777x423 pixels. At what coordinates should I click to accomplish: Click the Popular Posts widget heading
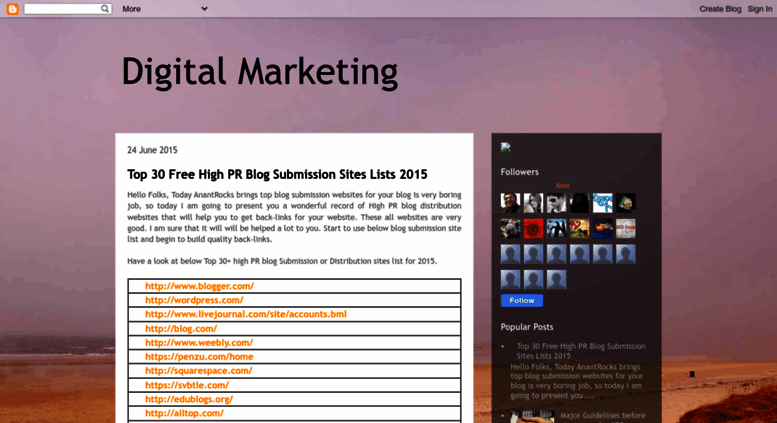(527, 327)
